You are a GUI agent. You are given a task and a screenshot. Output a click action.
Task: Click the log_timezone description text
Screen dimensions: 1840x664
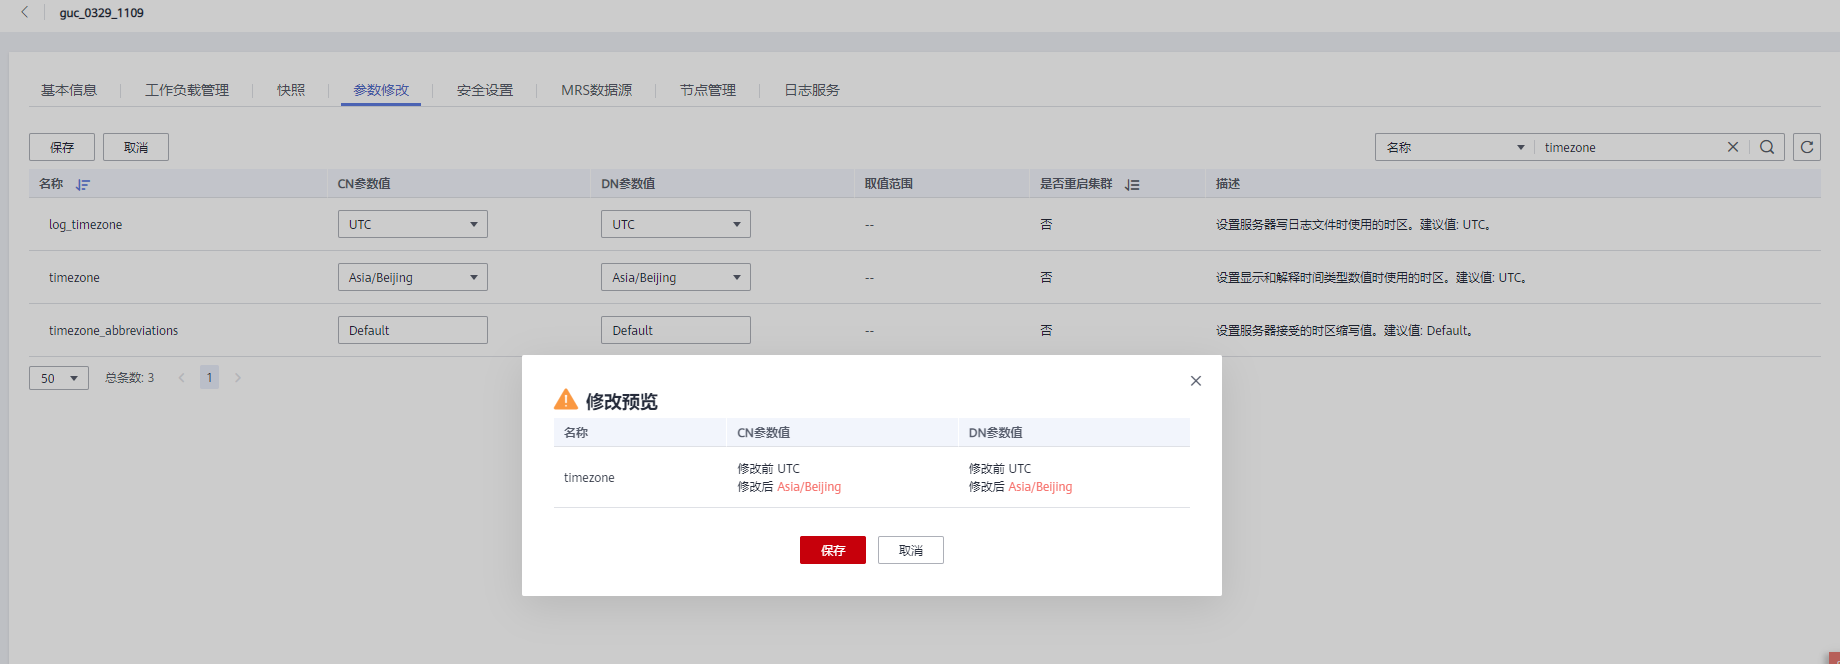click(1355, 225)
